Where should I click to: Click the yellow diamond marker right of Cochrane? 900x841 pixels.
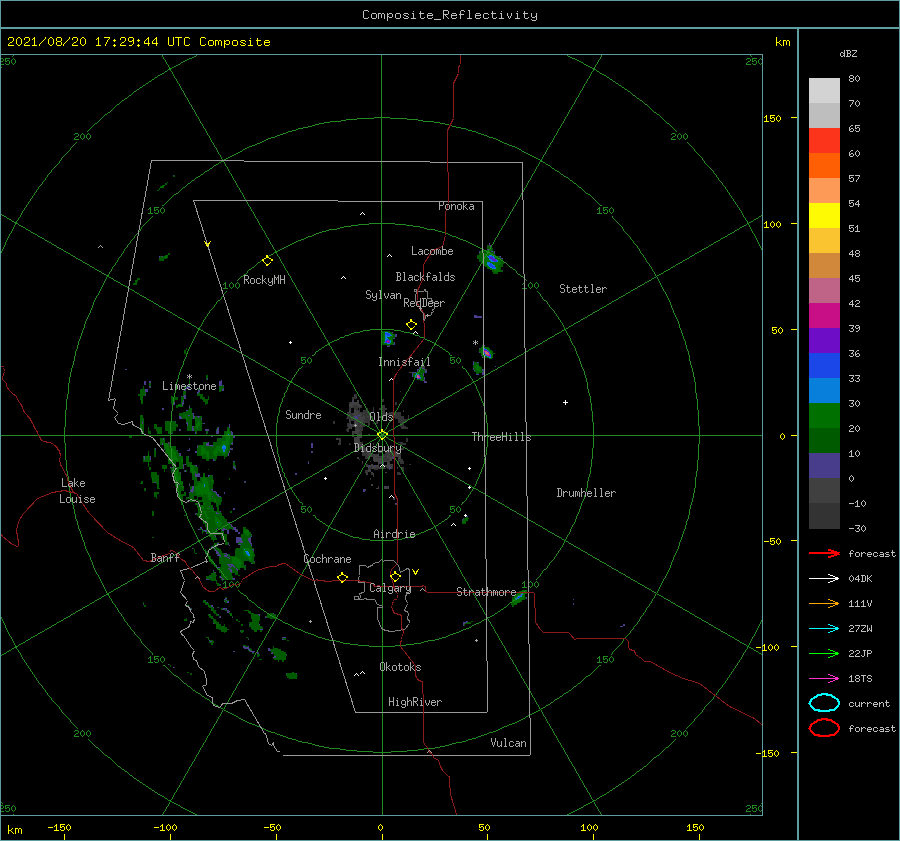point(342,578)
